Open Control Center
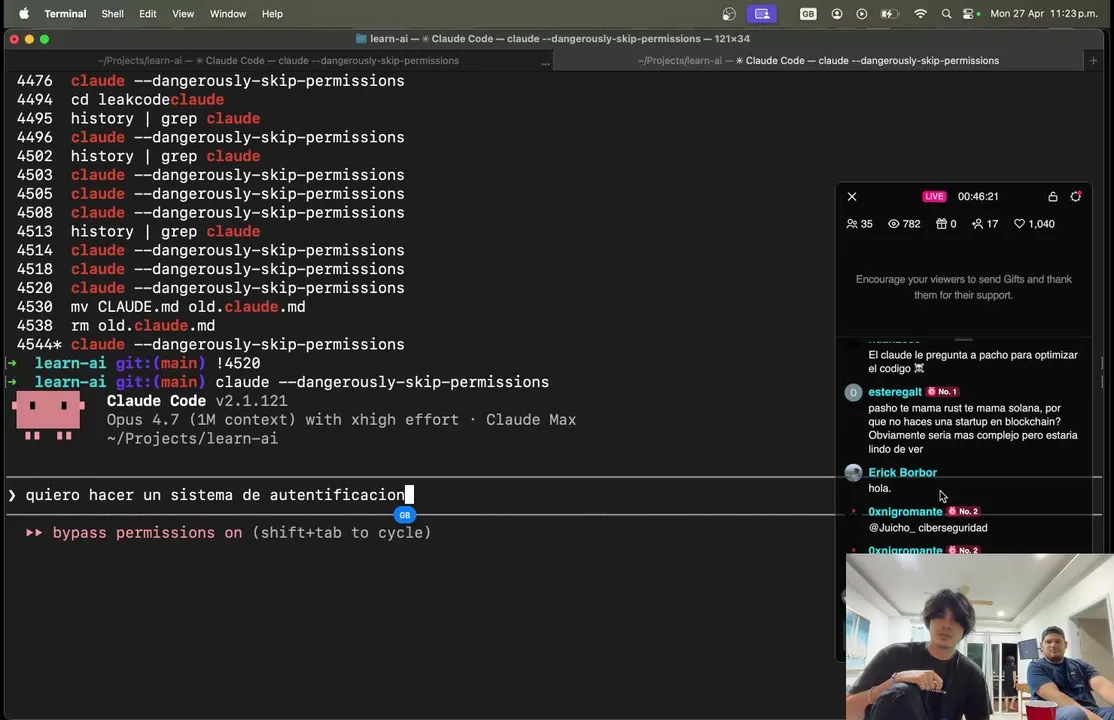Screen dimensions: 1114x720 pyautogui.click(x=970, y=14)
